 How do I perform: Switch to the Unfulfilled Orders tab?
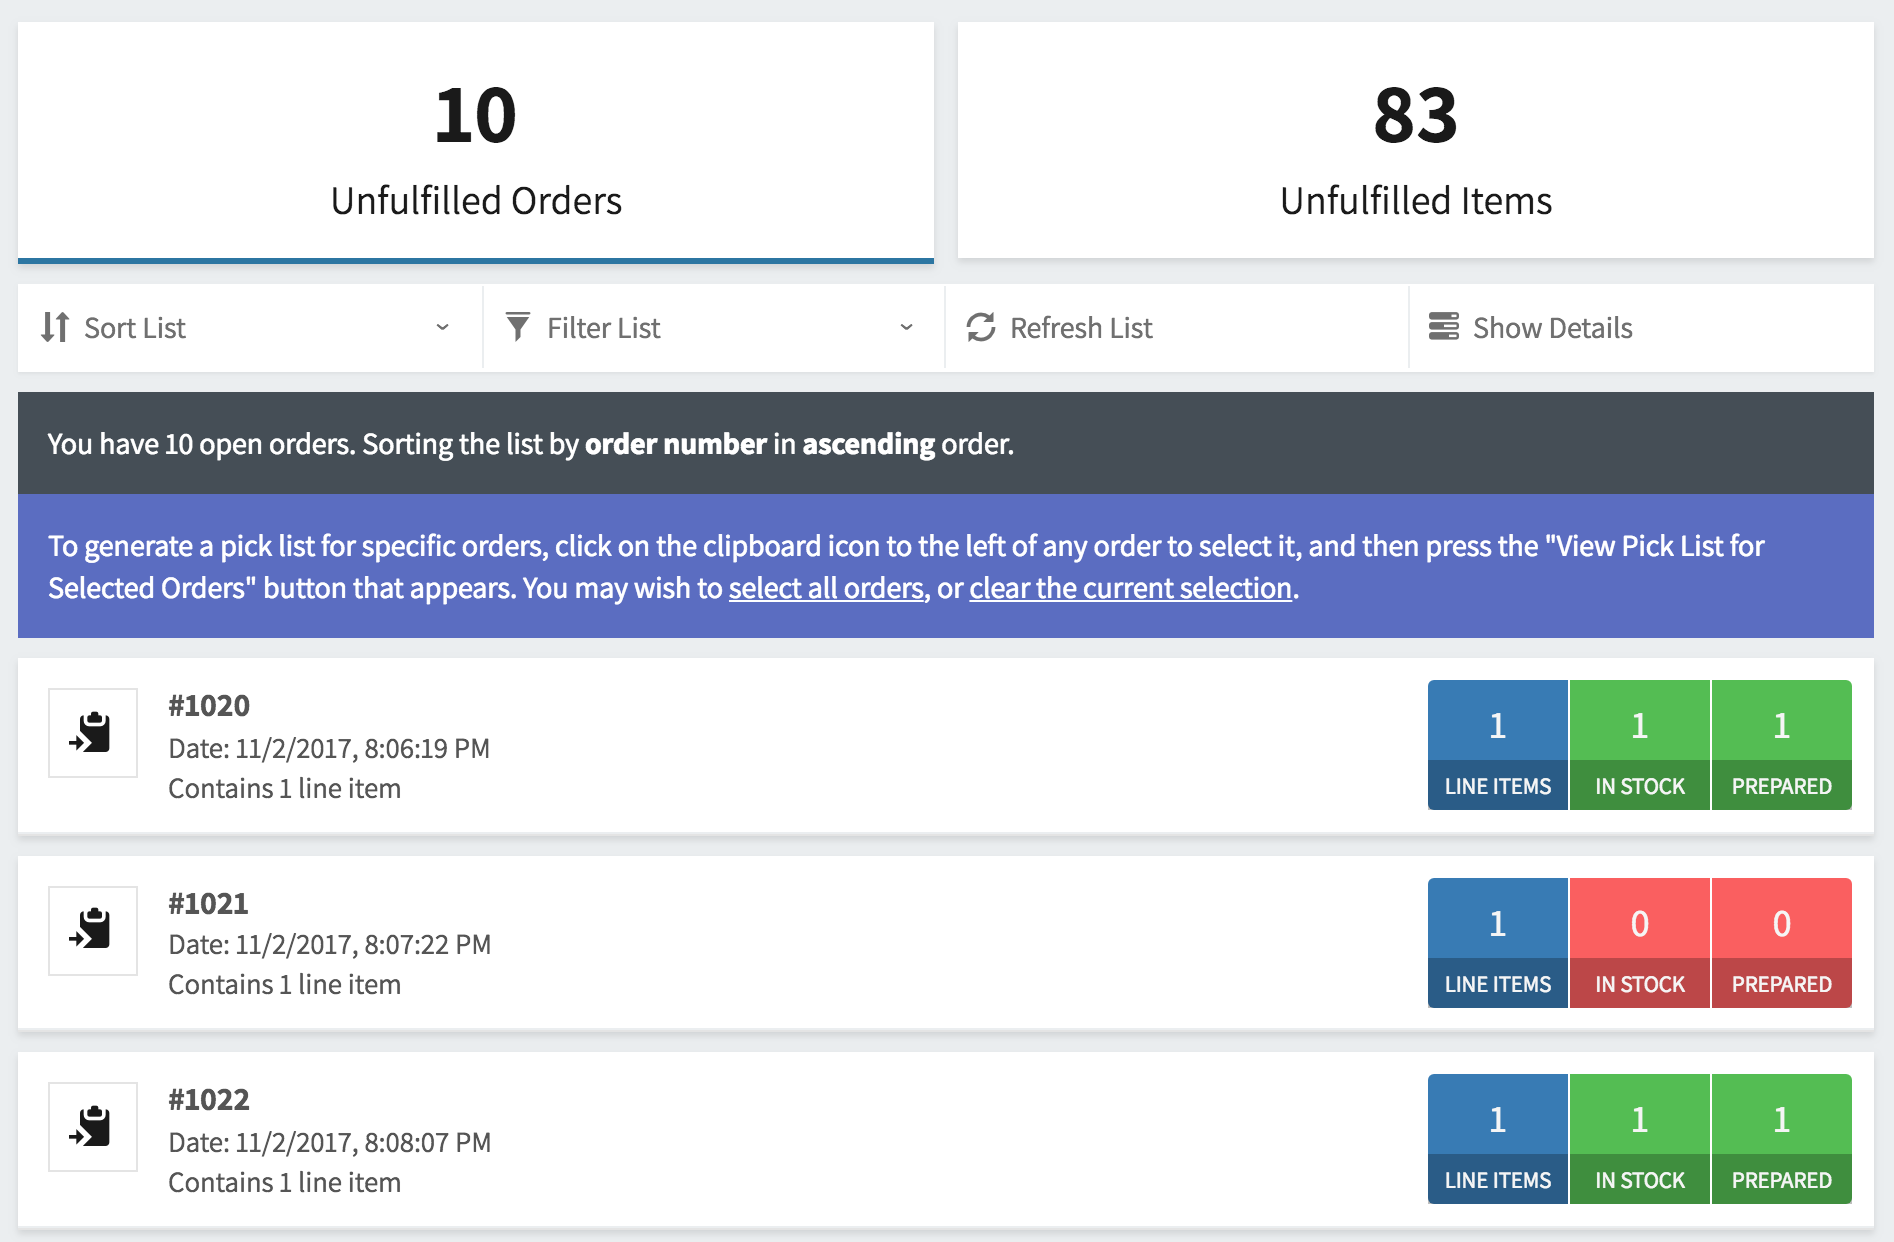tap(476, 142)
